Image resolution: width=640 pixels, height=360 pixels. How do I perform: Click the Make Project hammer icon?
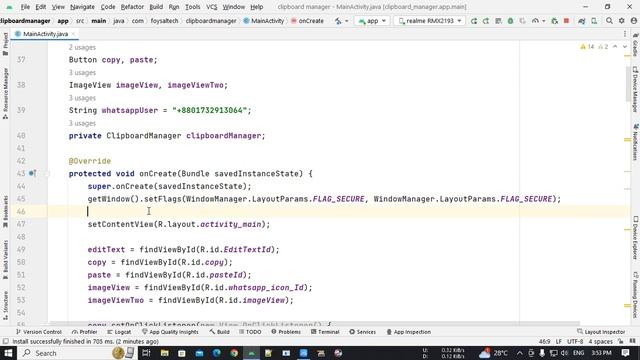coord(338,21)
